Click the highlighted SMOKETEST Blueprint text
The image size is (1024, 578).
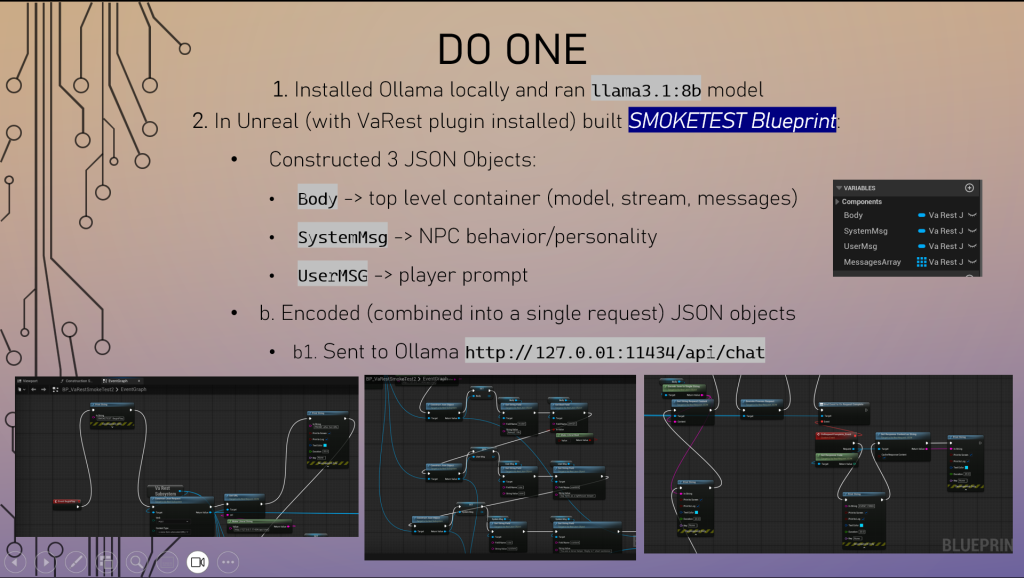(x=731, y=121)
